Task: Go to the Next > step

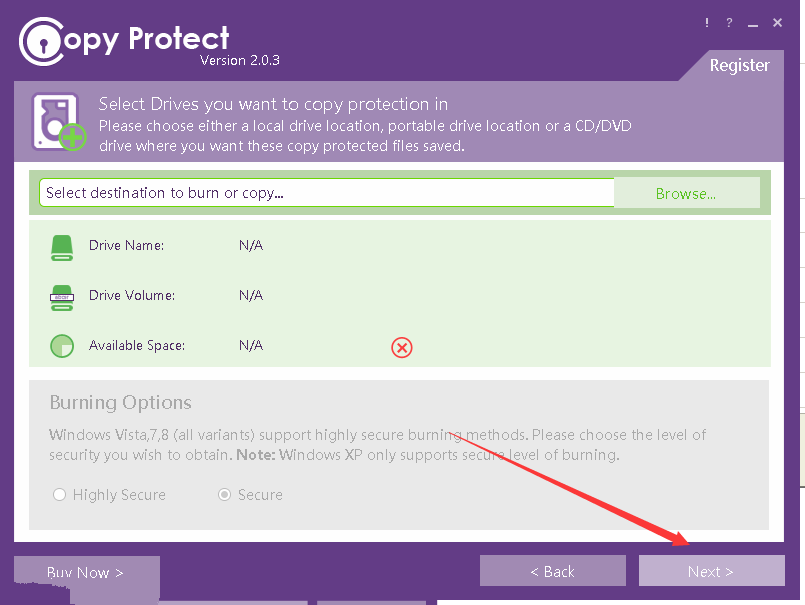Action: (x=712, y=571)
